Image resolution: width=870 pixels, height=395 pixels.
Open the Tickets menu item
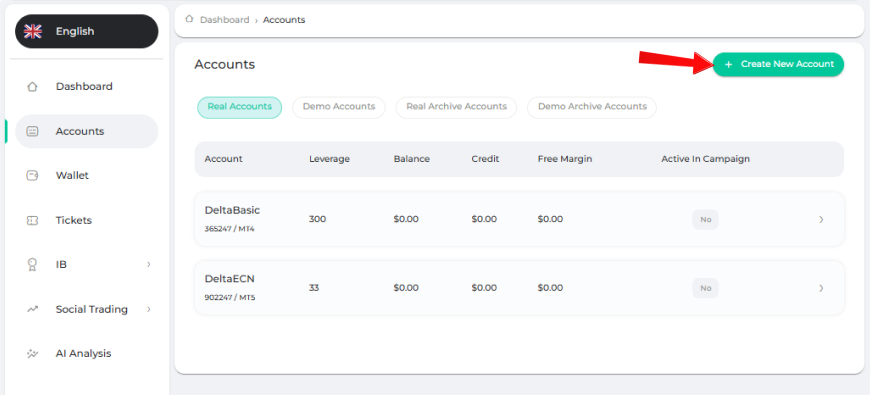pyautogui.click(x=87, y=220)
